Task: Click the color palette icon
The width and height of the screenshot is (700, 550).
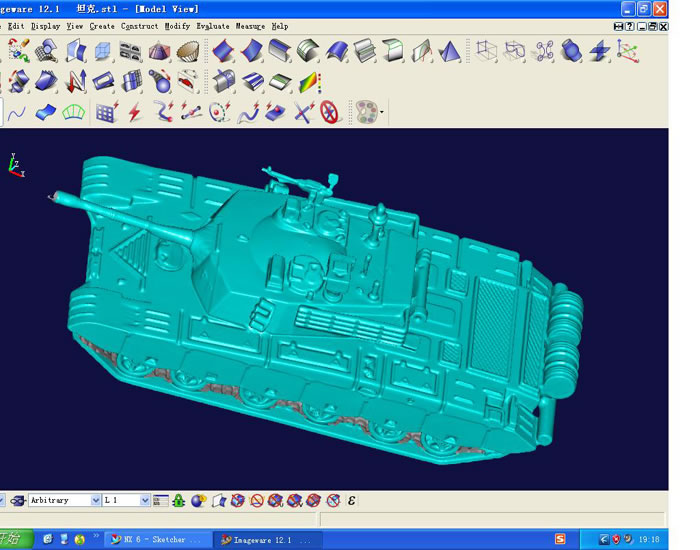Action: coord(366,112)
